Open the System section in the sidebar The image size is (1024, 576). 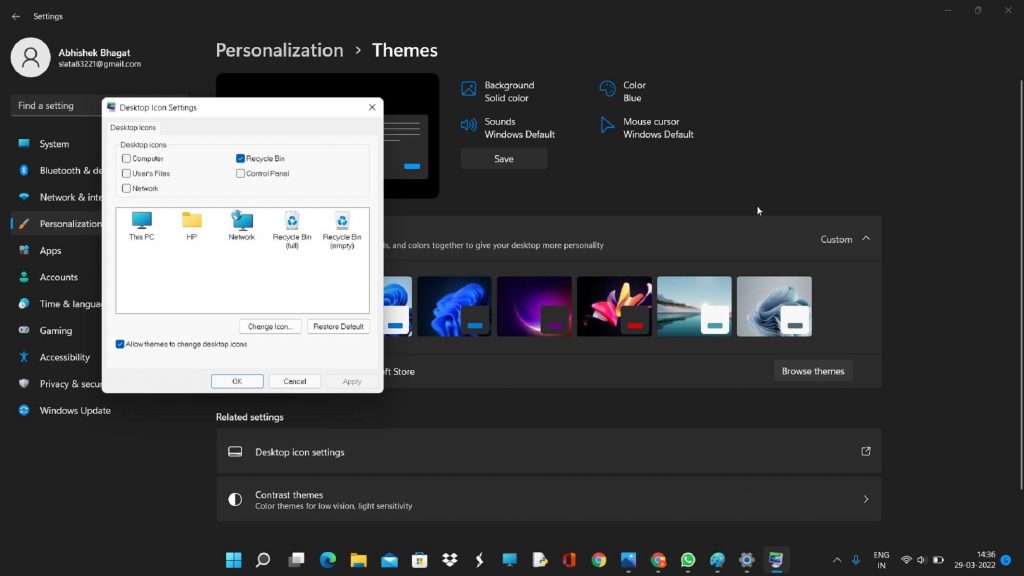pyautogui.click(x=54, y=144)
